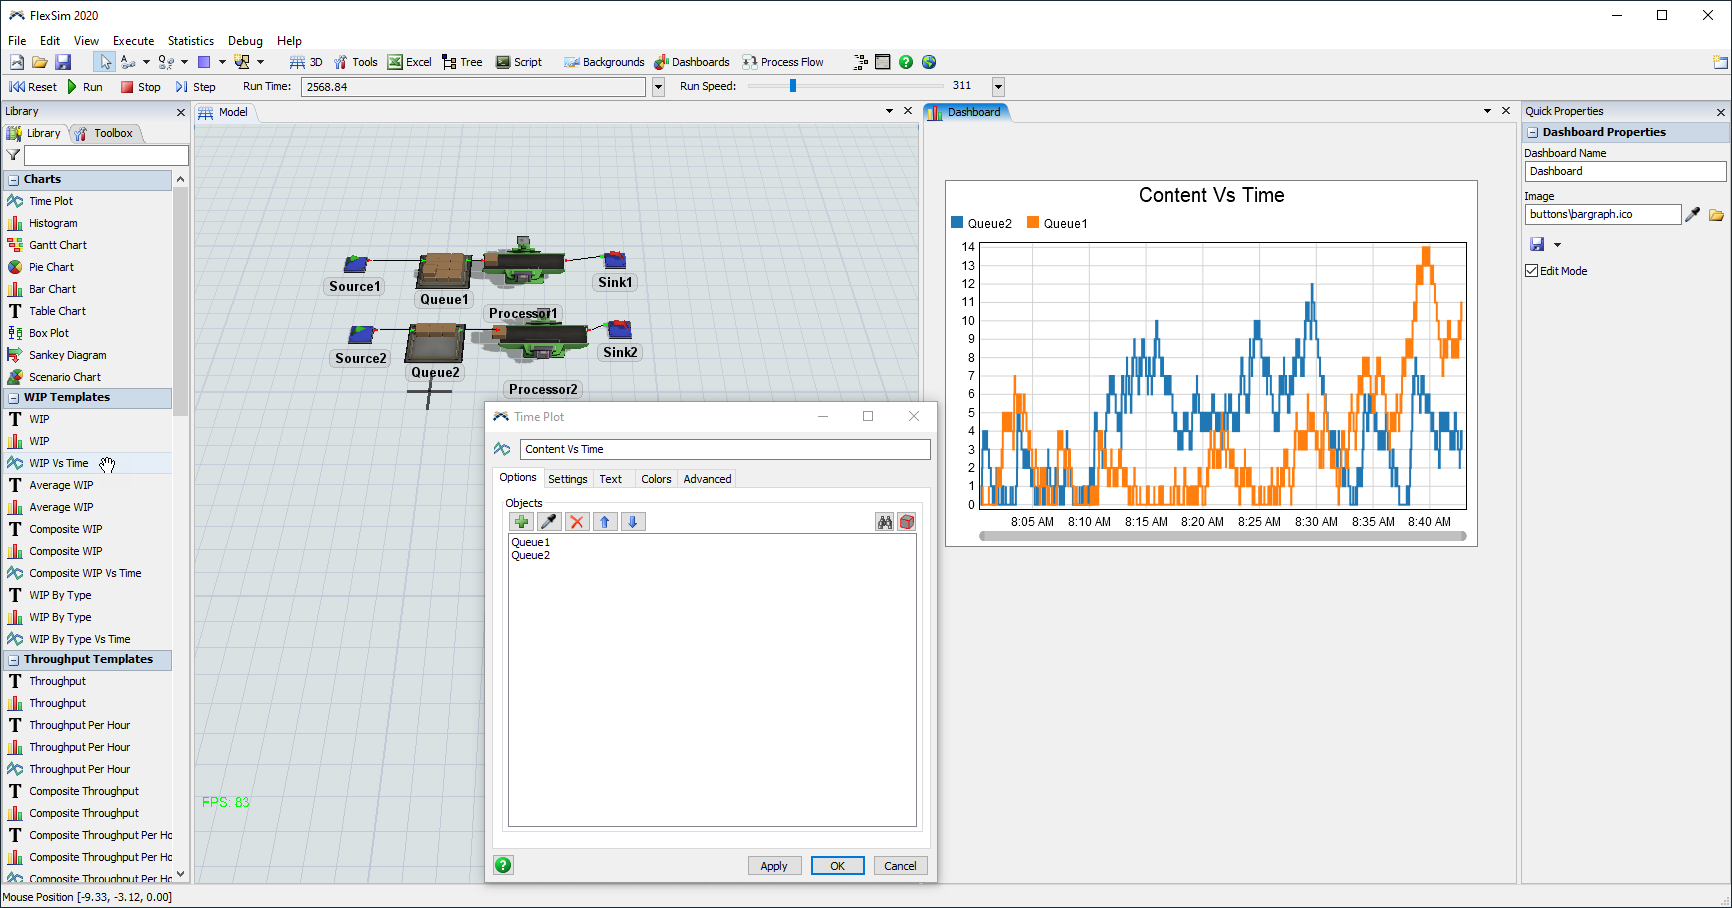
Task: Click the green help icon in the Time Plot dialog
Action: (504, 865)
